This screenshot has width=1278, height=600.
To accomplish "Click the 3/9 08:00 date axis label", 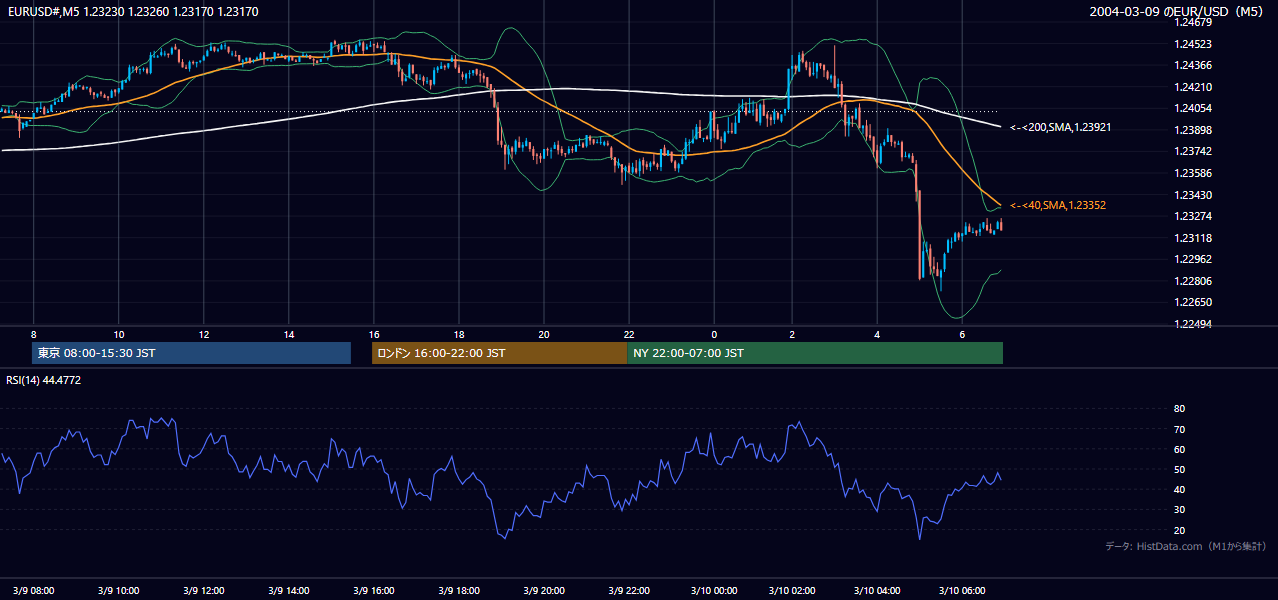I will point(34,590).
